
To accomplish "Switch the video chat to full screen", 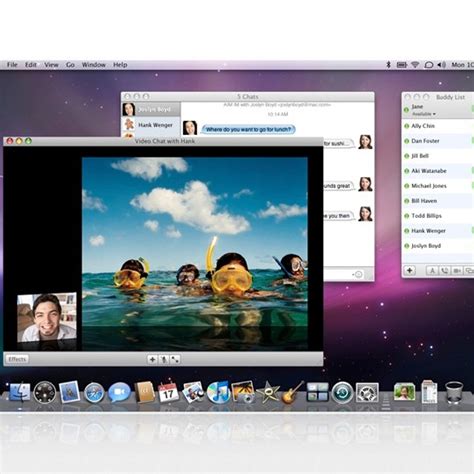I will pos(175,359).
